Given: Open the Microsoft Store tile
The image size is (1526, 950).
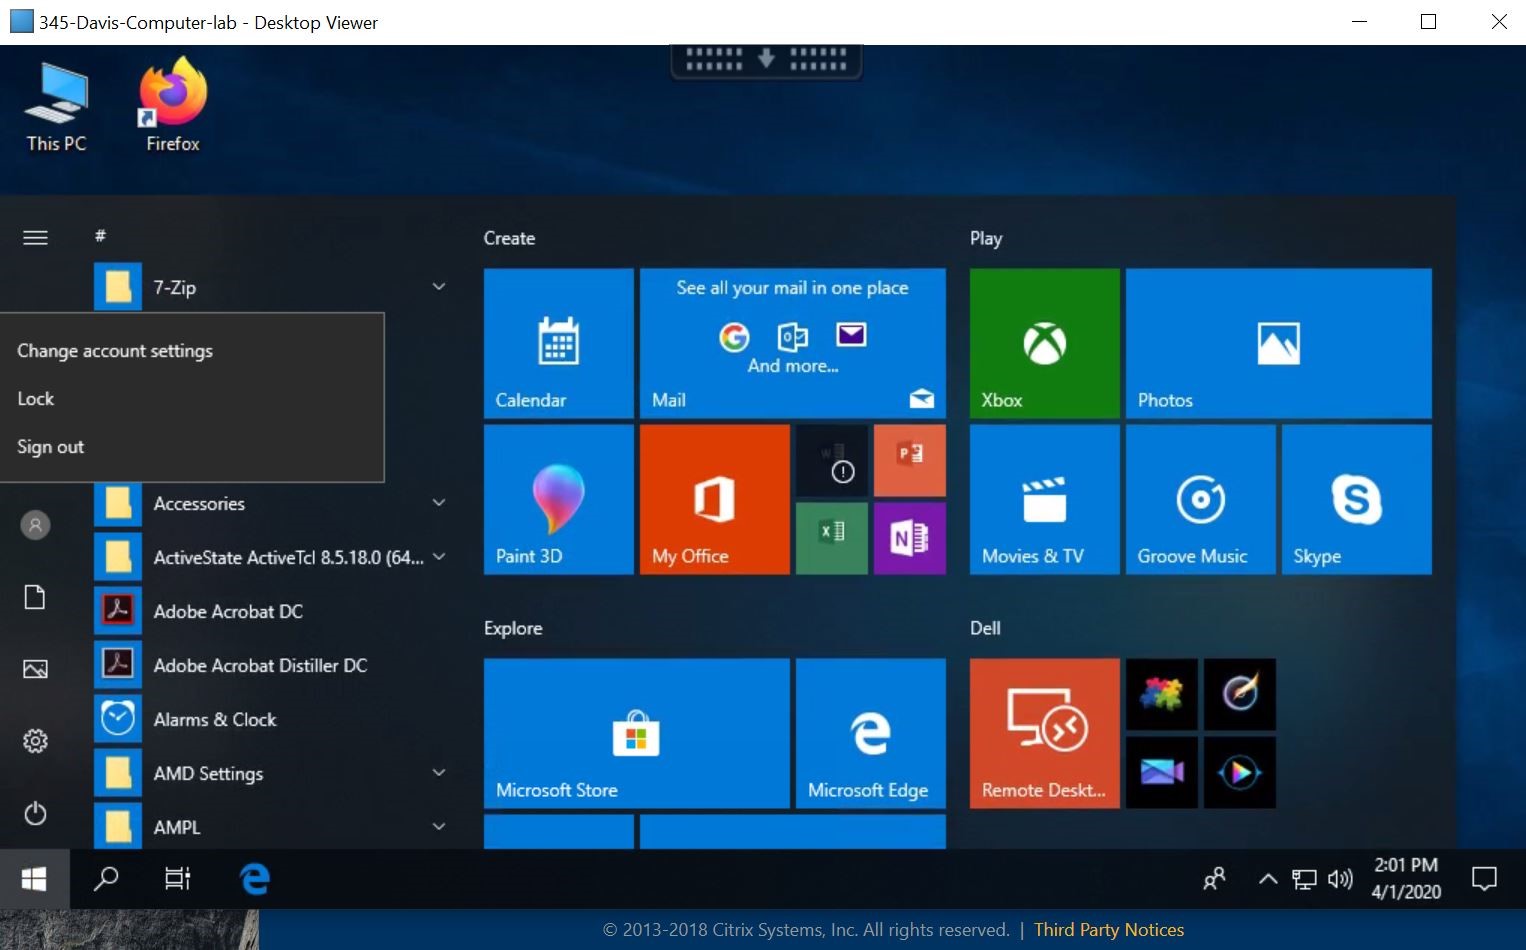Looking at the screenshot, I should [637, 733].
